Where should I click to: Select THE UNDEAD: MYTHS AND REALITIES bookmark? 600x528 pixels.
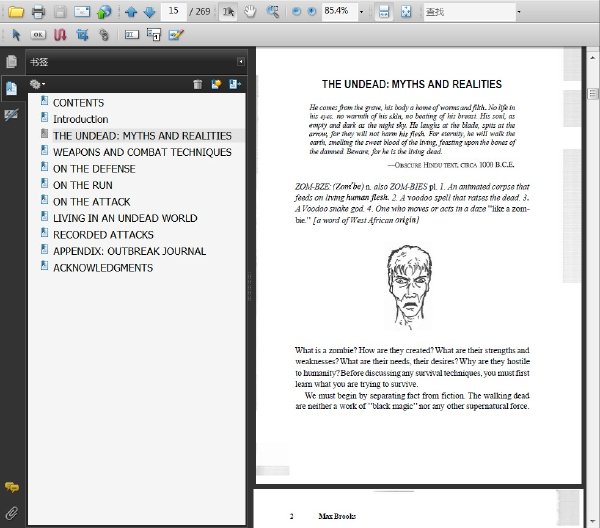pos(142,136)
